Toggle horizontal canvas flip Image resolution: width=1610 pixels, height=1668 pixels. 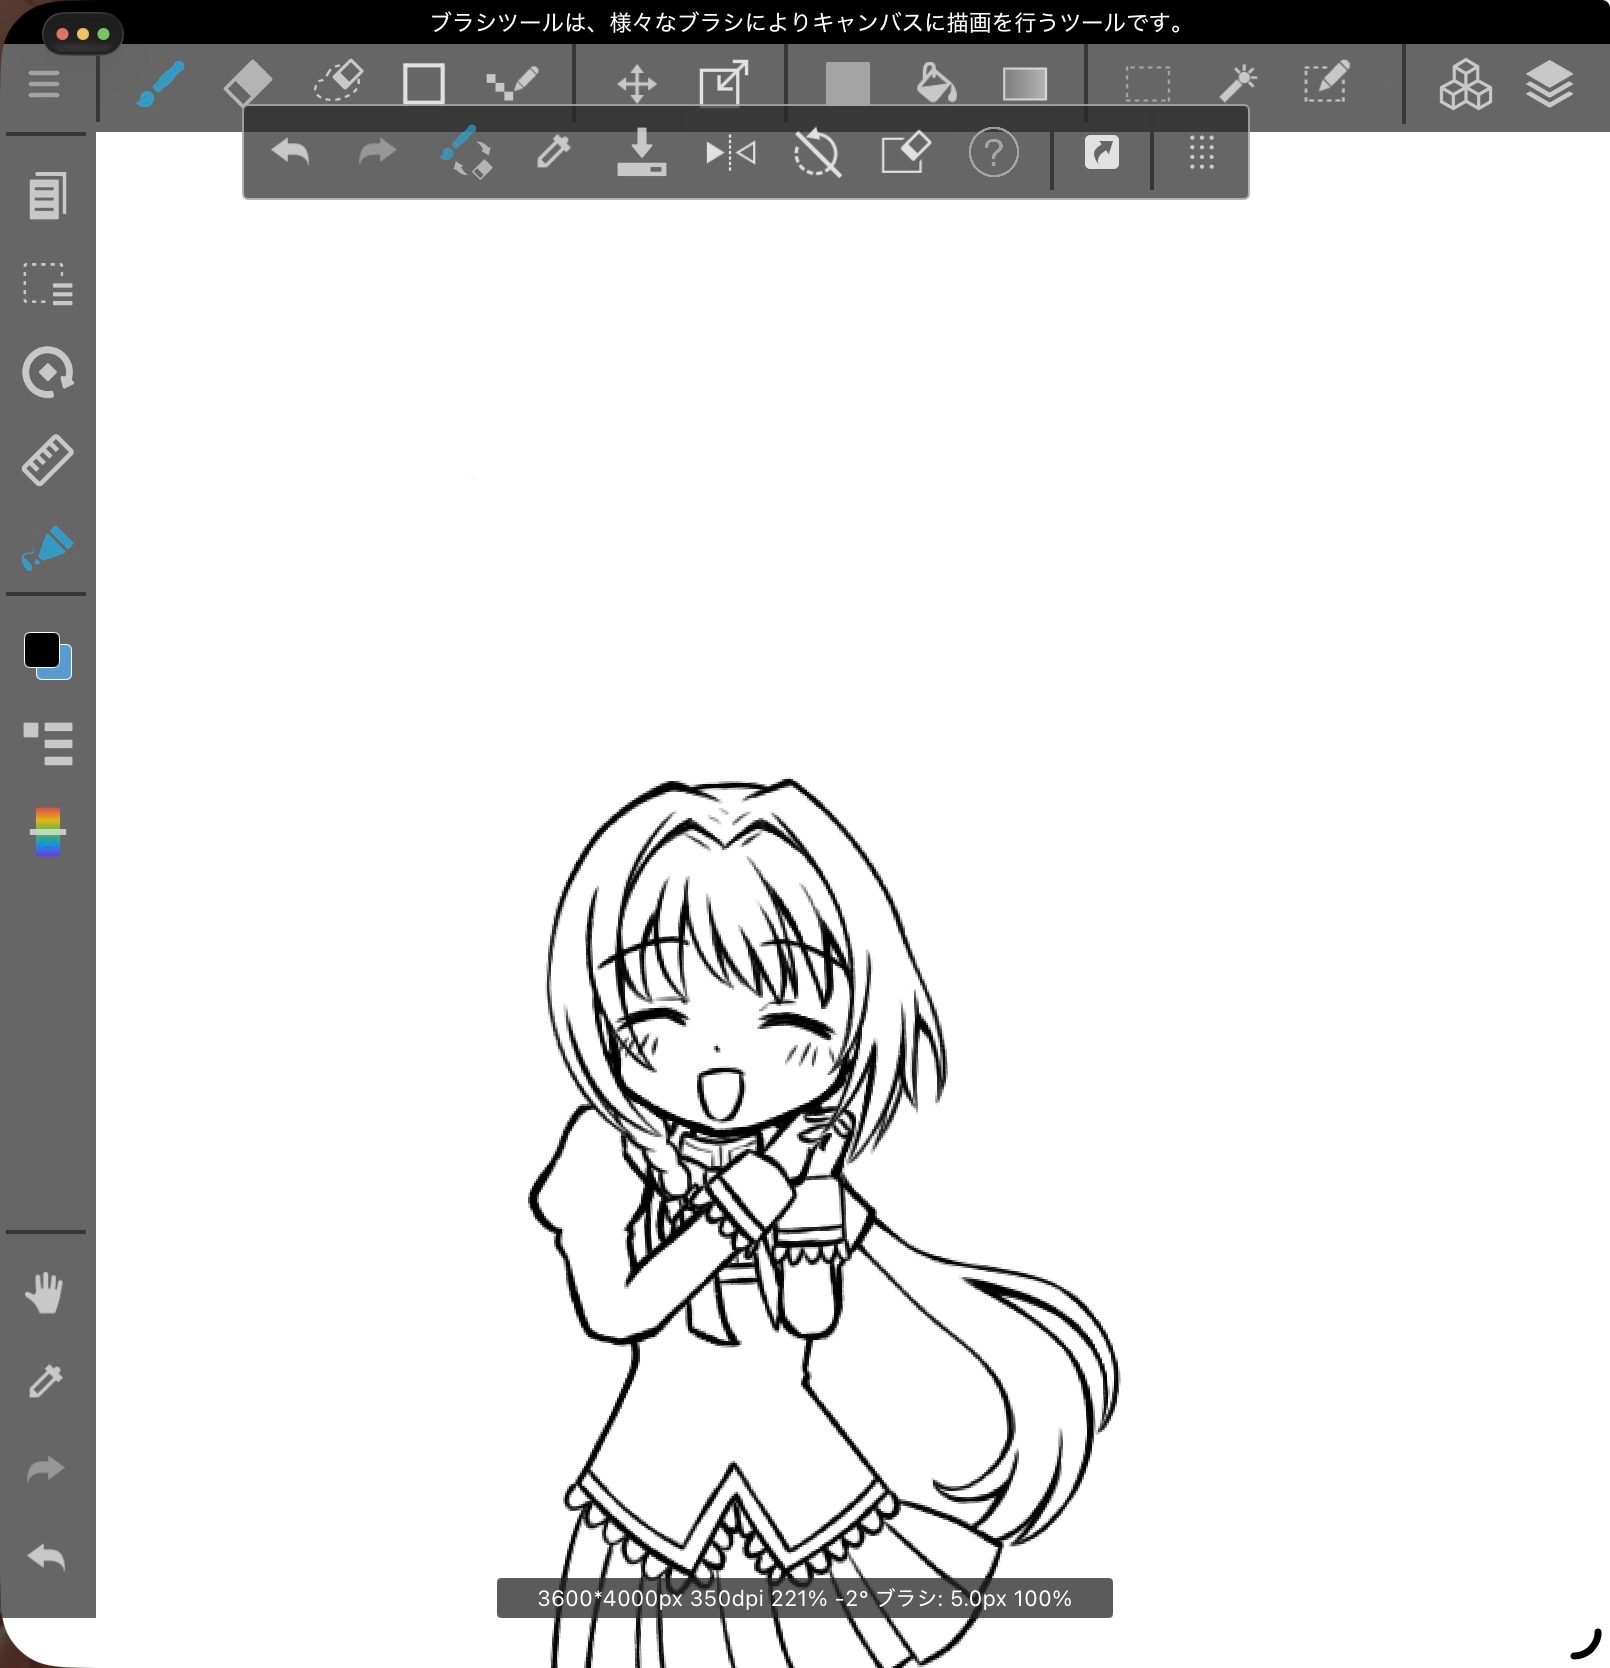click(730, 153)
